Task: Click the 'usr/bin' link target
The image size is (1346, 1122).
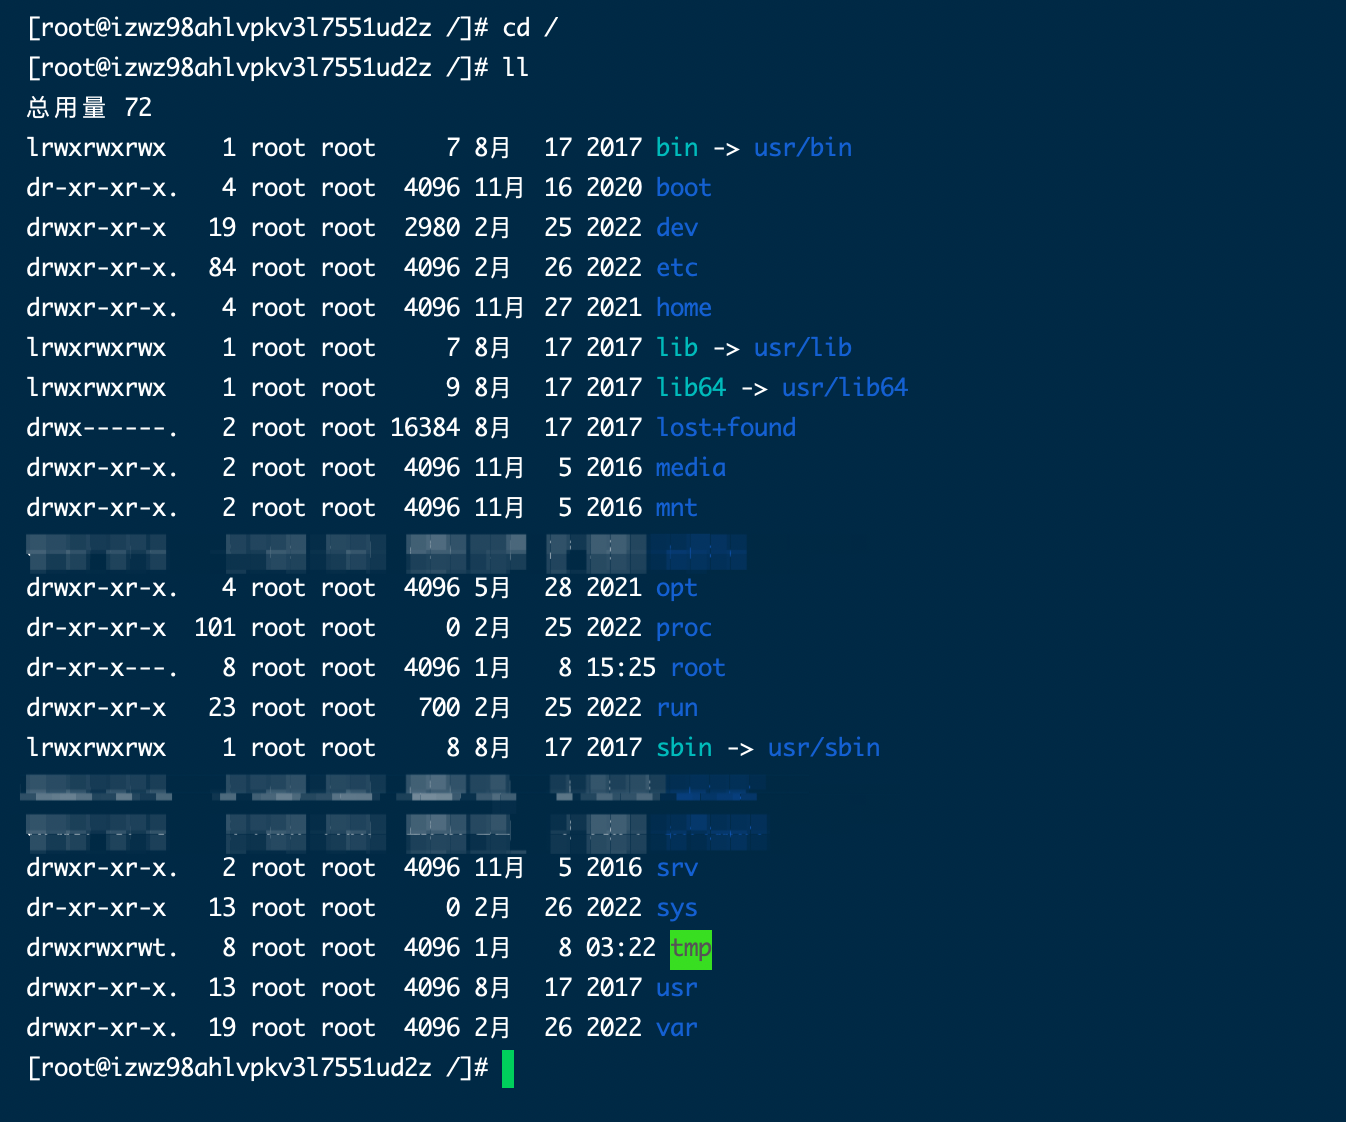Action: 803,148
